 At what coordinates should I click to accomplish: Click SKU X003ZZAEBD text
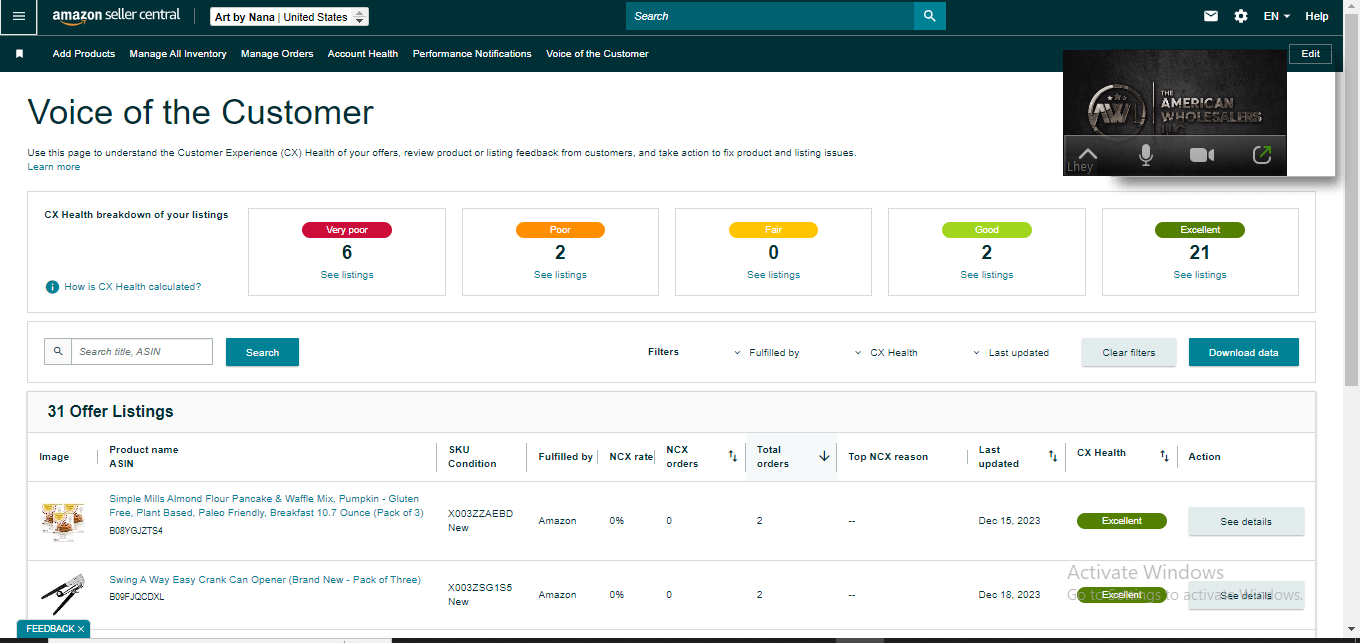click(480, 514)
